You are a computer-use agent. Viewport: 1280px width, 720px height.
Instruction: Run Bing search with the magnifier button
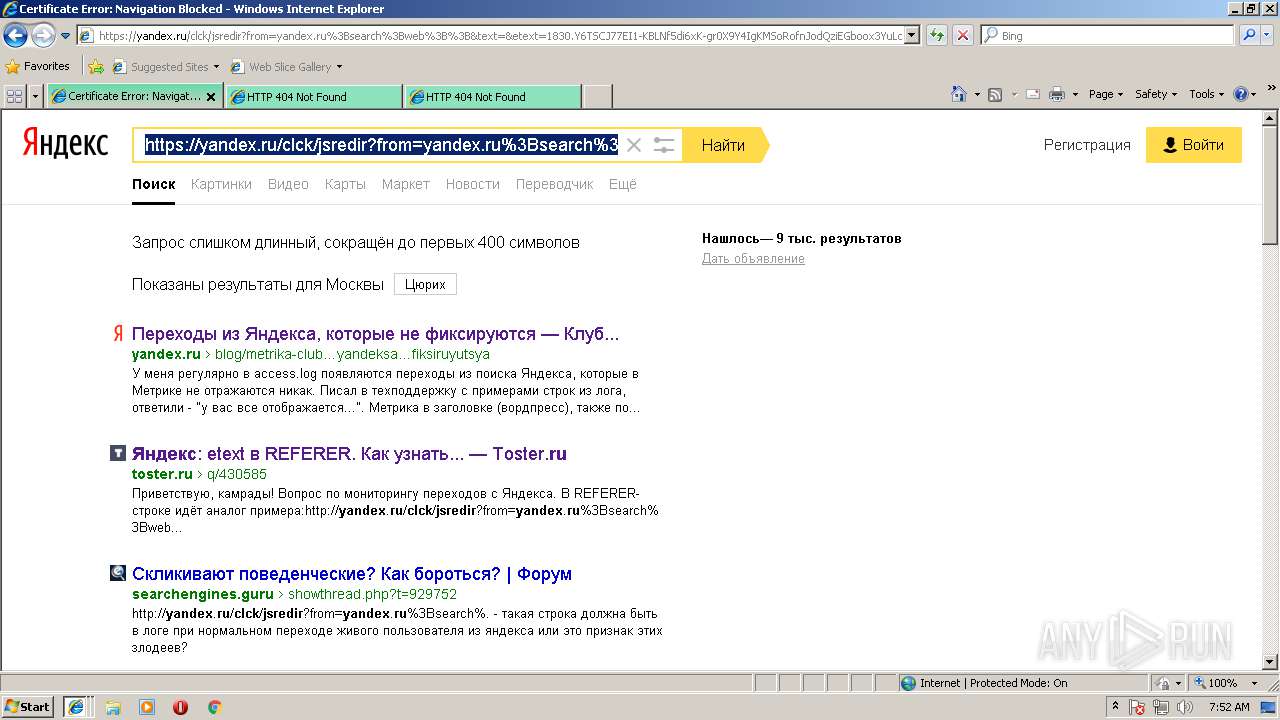(1249, 36)
